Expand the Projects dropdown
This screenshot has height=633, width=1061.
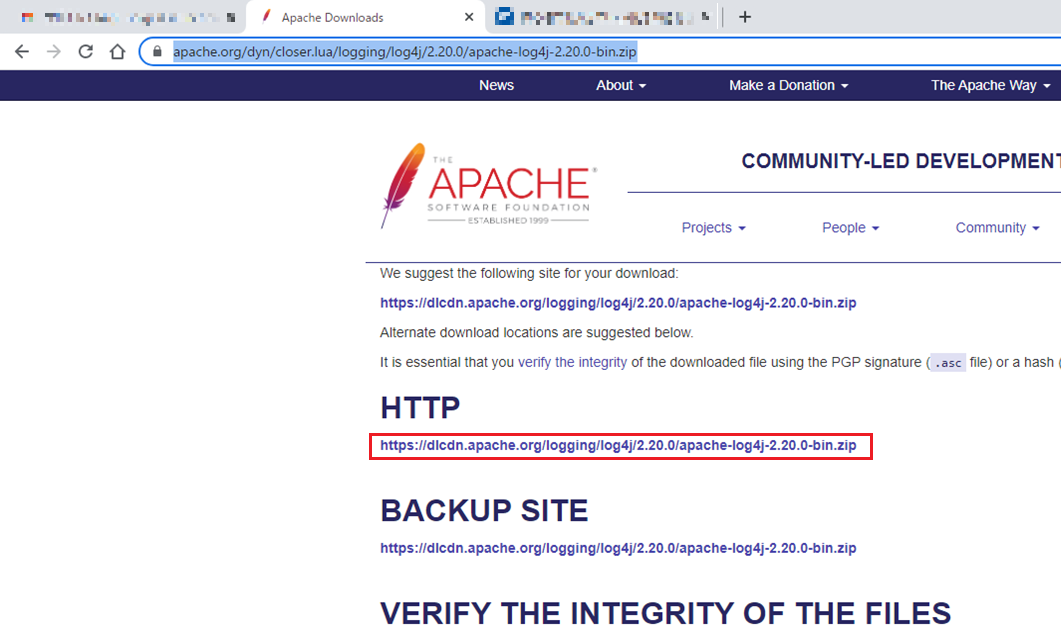[713, 227]
